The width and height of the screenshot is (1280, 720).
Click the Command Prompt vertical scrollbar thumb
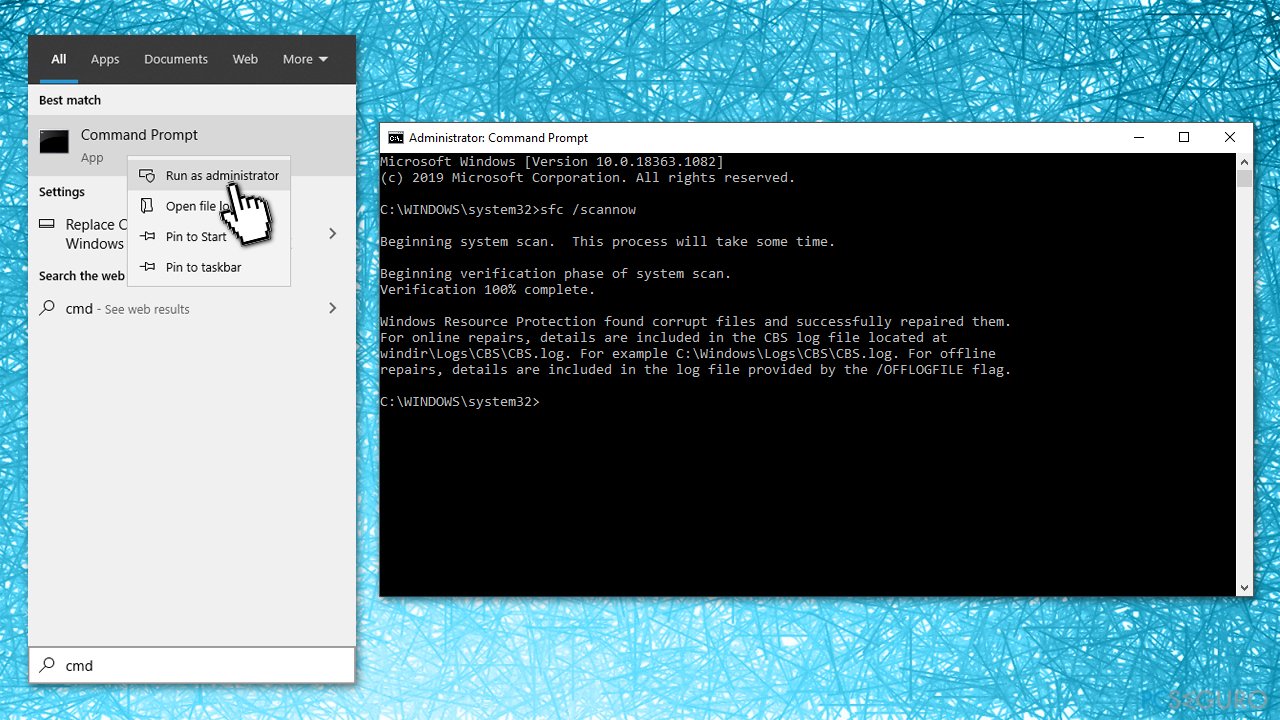pyautogui.click(x=1245, y=179)
